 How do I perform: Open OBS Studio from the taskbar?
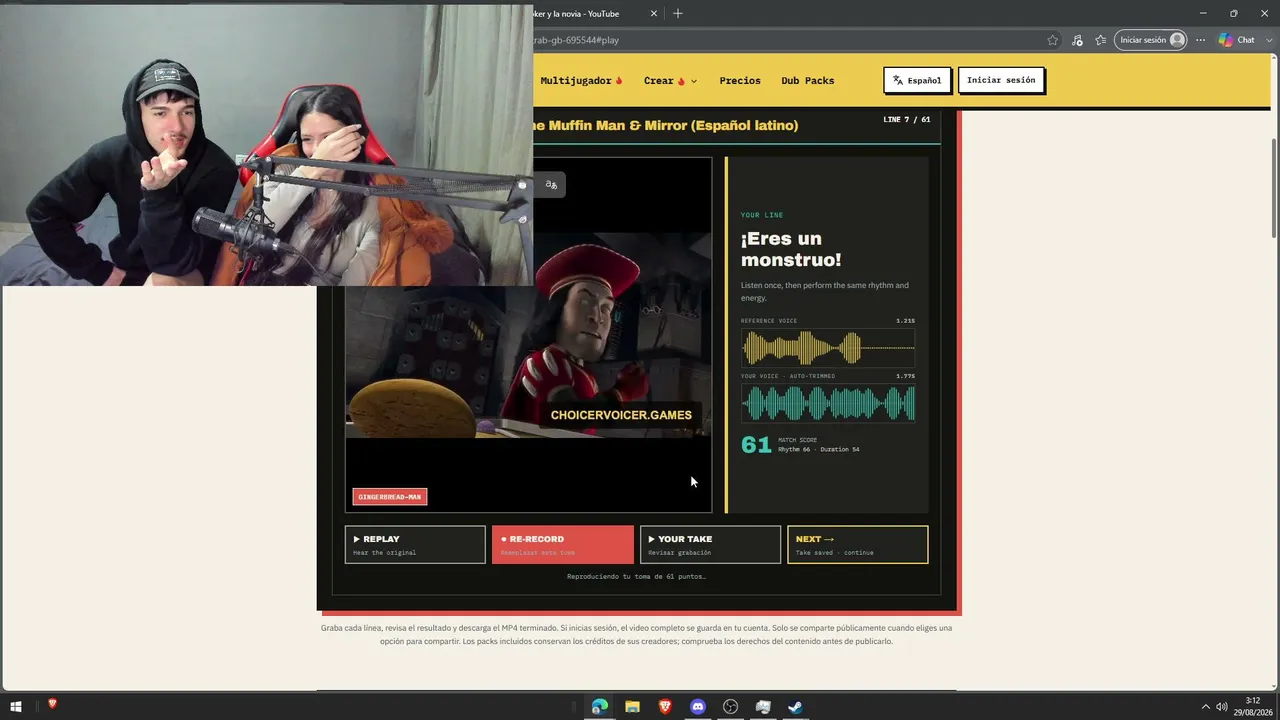pos(730,707)
